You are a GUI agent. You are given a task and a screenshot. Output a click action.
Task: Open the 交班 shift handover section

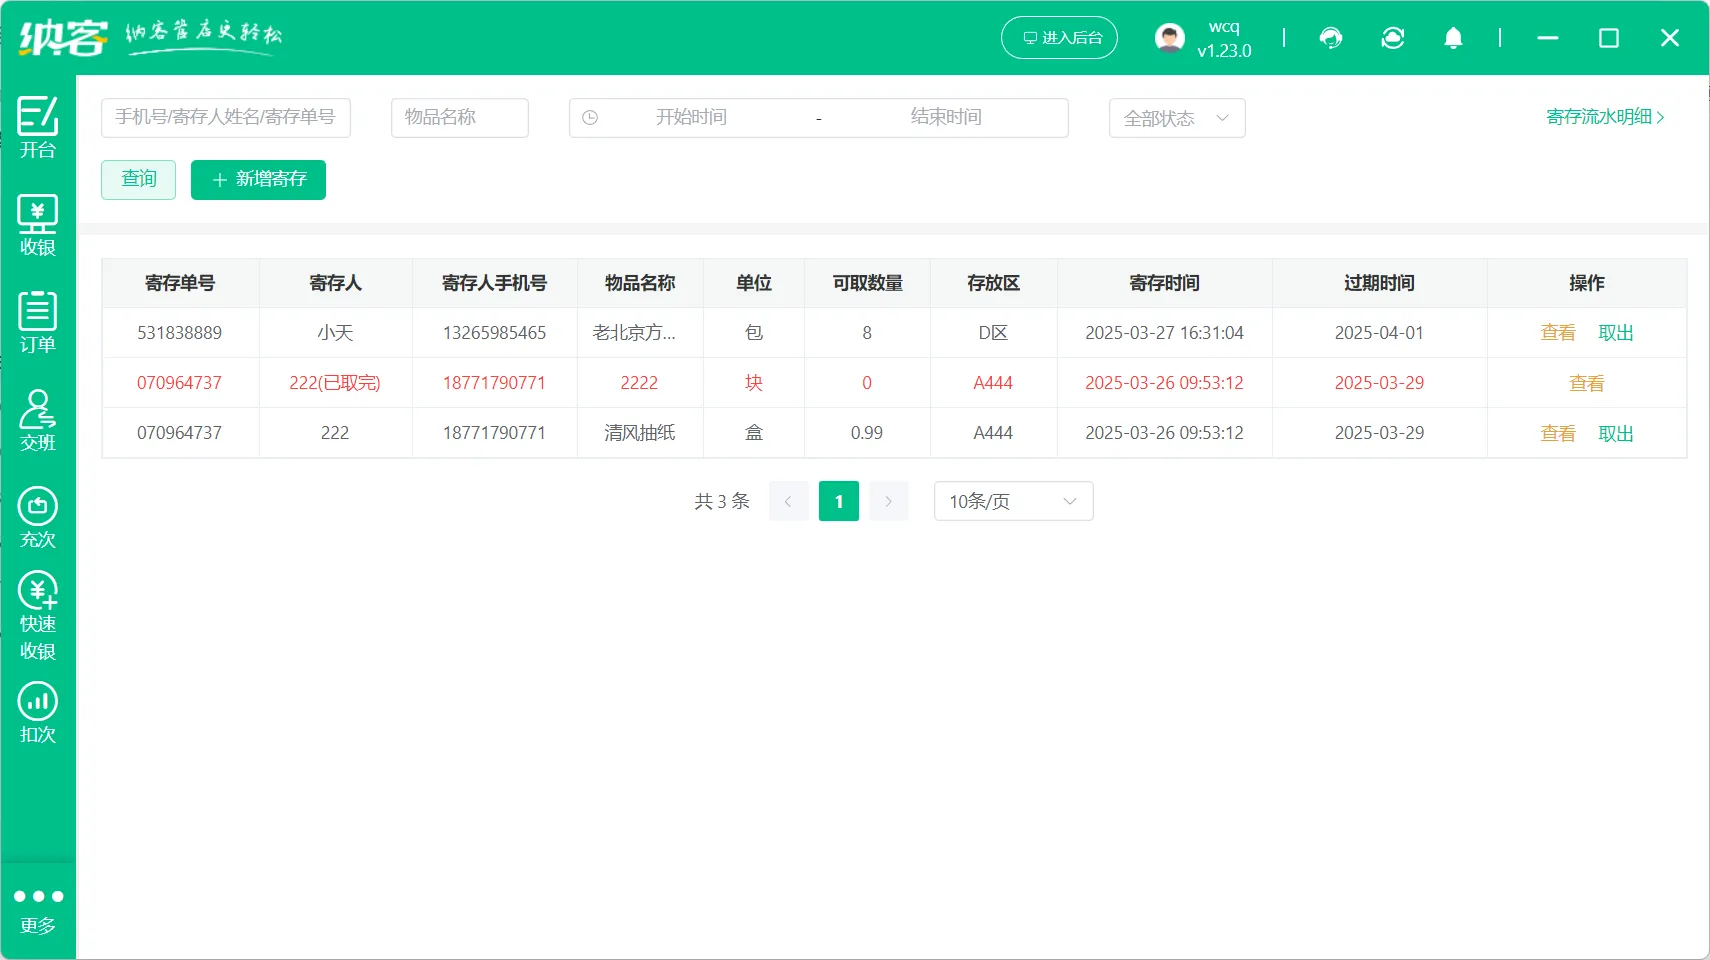click(38, 420)
